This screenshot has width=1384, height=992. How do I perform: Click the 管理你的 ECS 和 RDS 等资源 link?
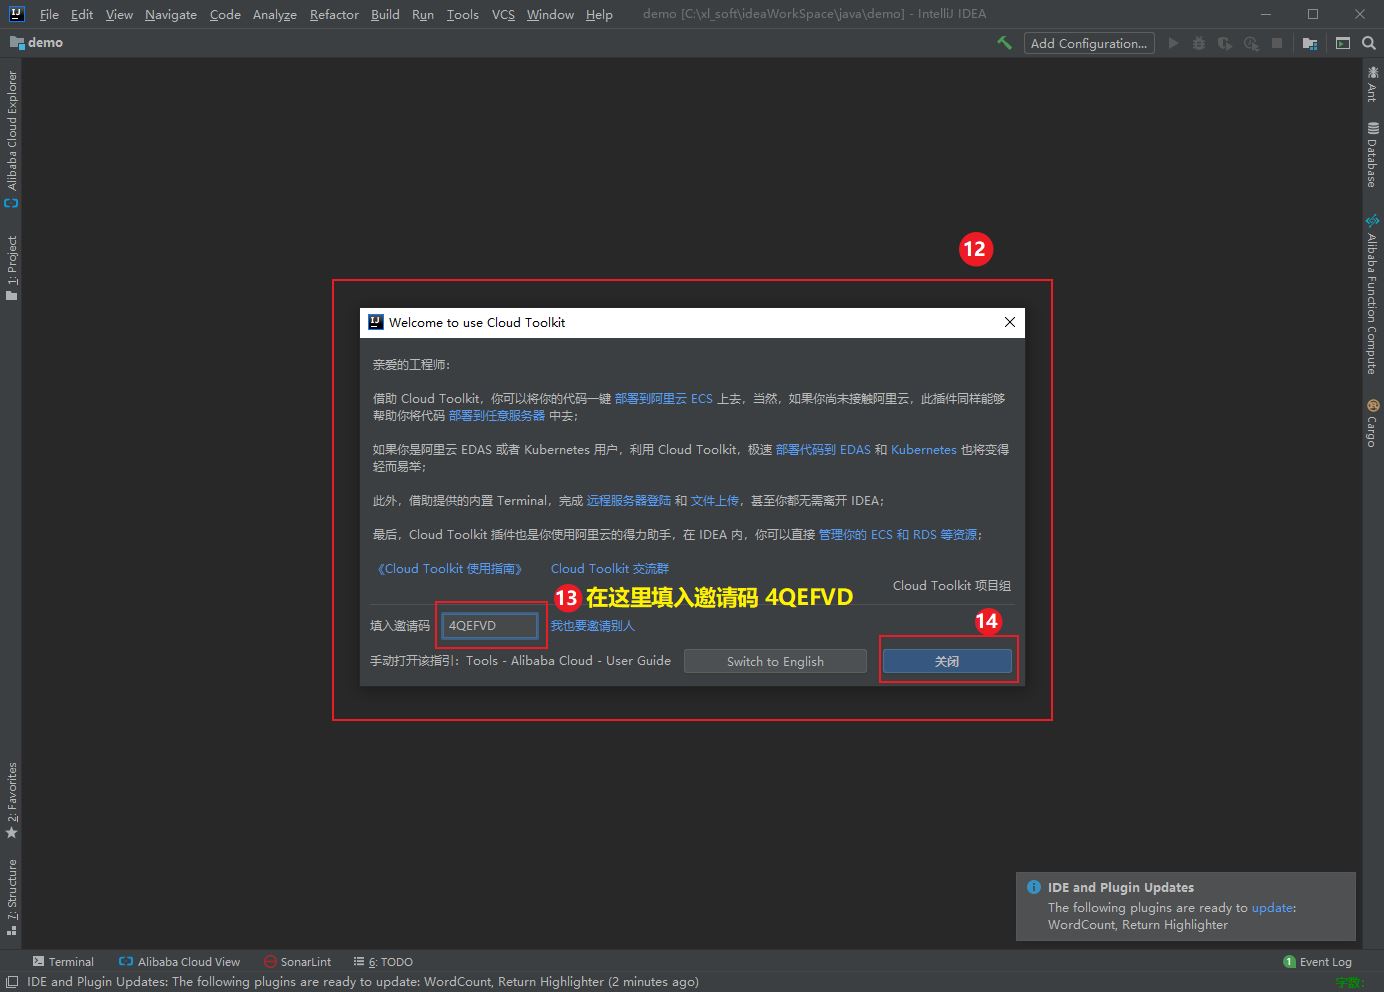click(x=898, y=534)
